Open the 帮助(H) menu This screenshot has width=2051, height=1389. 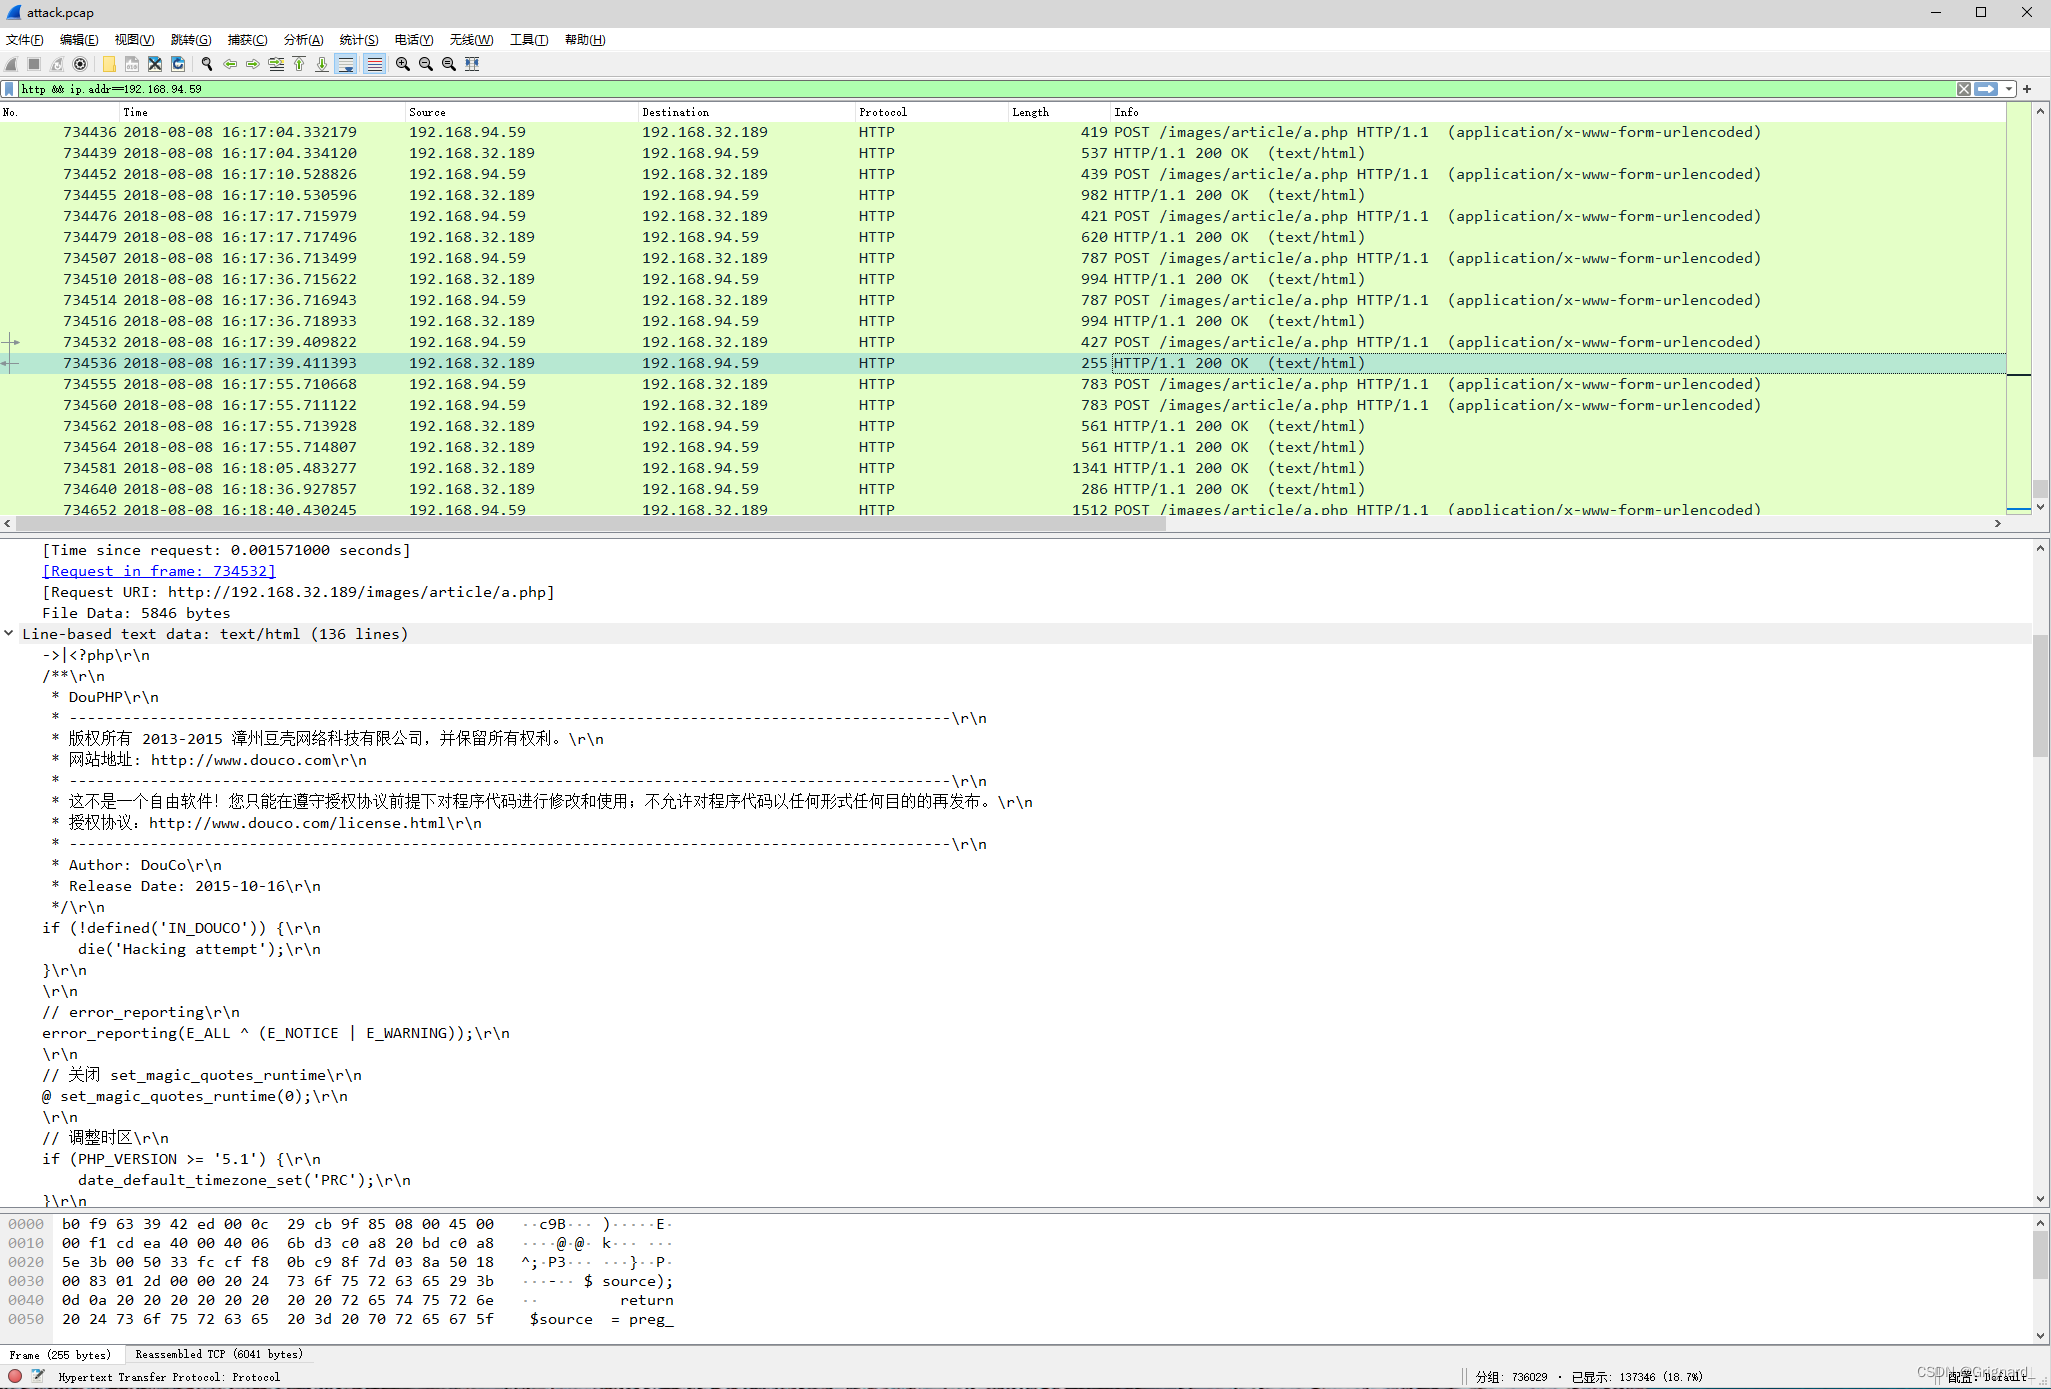585,40
